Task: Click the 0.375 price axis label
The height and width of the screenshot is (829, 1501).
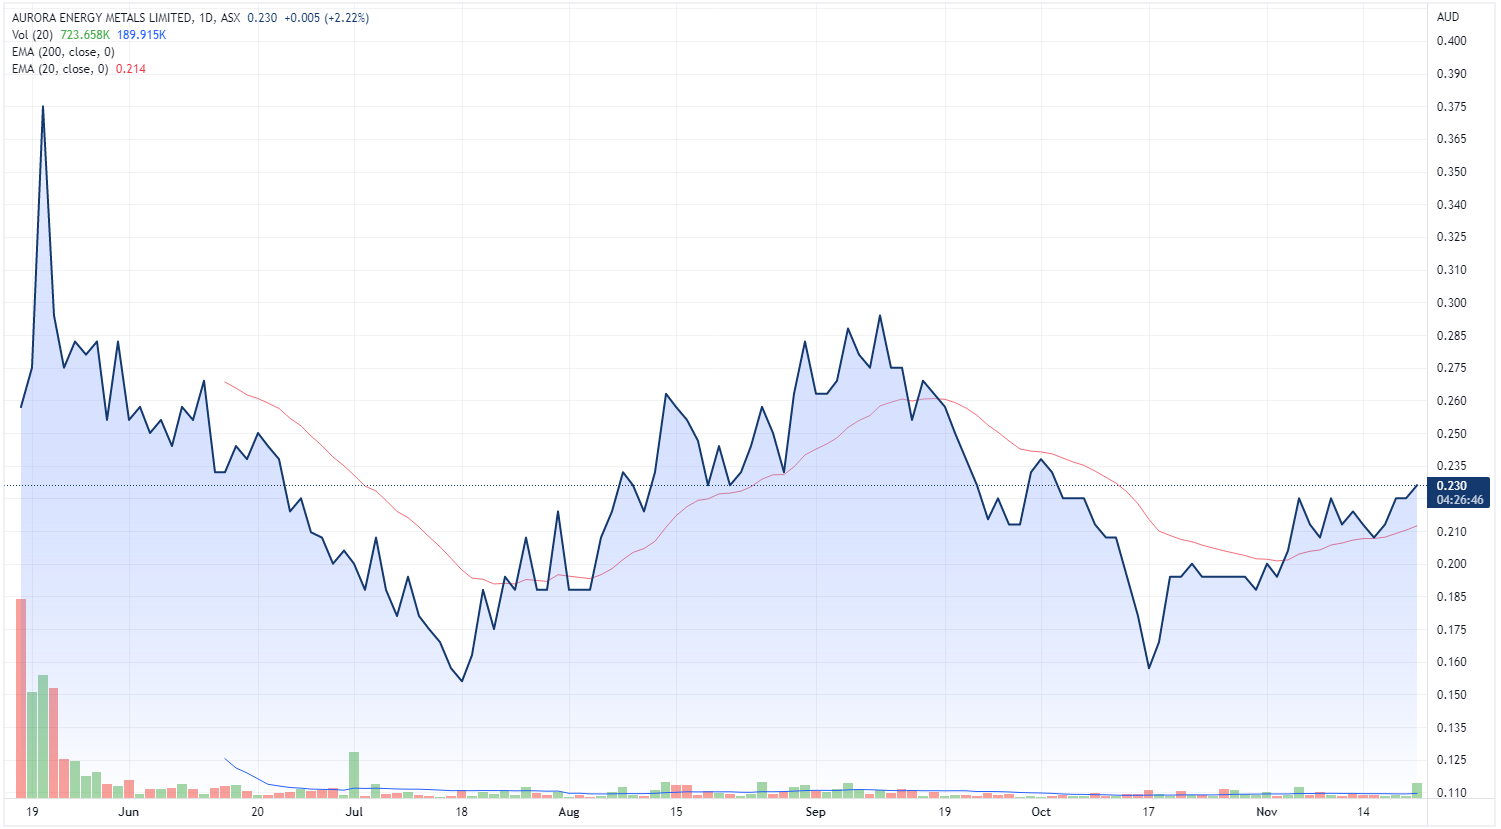Action: click(1452, 107)
